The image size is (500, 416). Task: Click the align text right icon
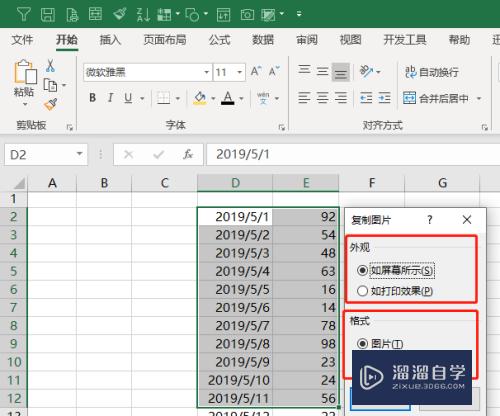click(341, 98)
